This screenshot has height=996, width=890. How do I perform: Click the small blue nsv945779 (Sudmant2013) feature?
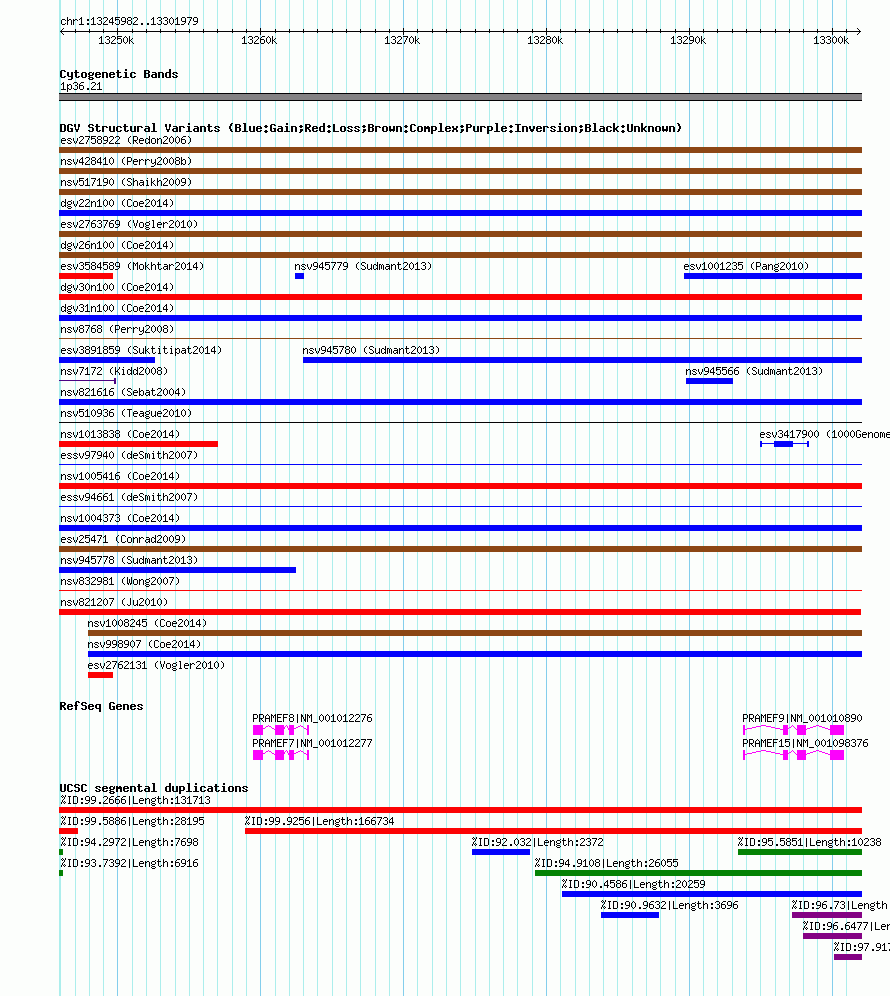(x=299, y=276)
